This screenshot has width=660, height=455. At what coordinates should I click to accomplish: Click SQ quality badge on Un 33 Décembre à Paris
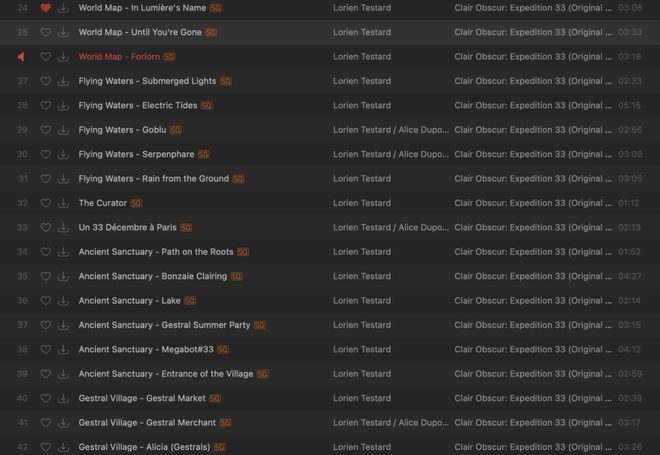click(x=185, y=228)
